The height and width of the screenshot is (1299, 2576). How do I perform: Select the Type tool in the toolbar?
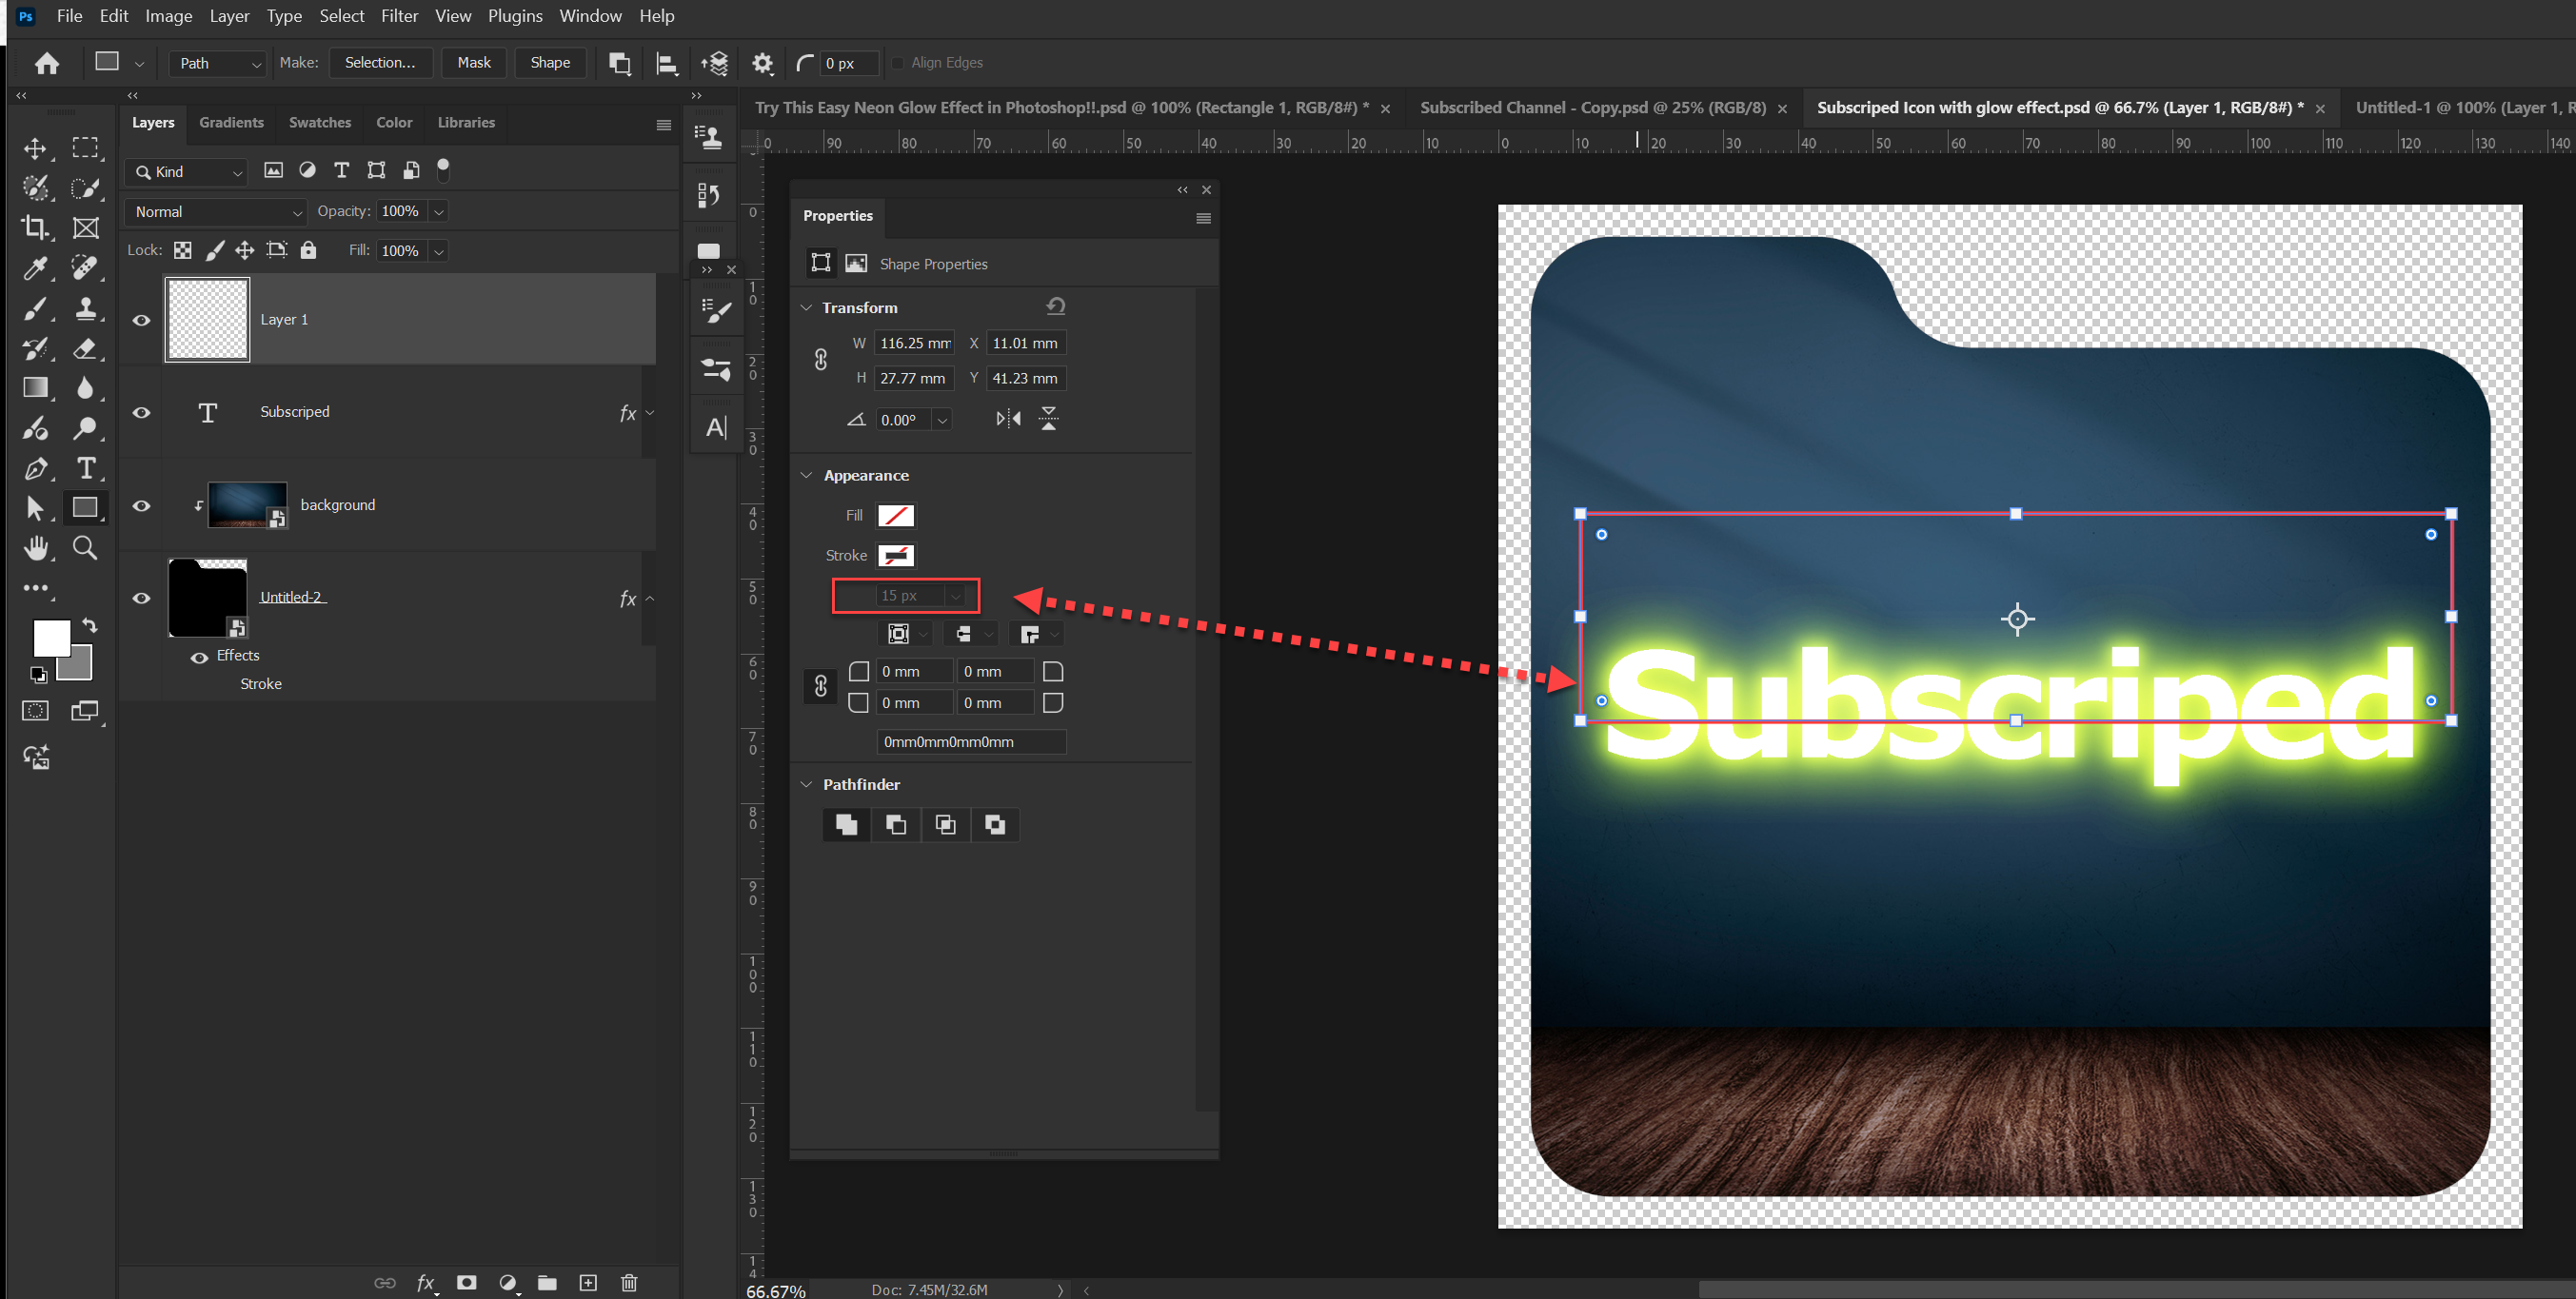tap(88, 468)
